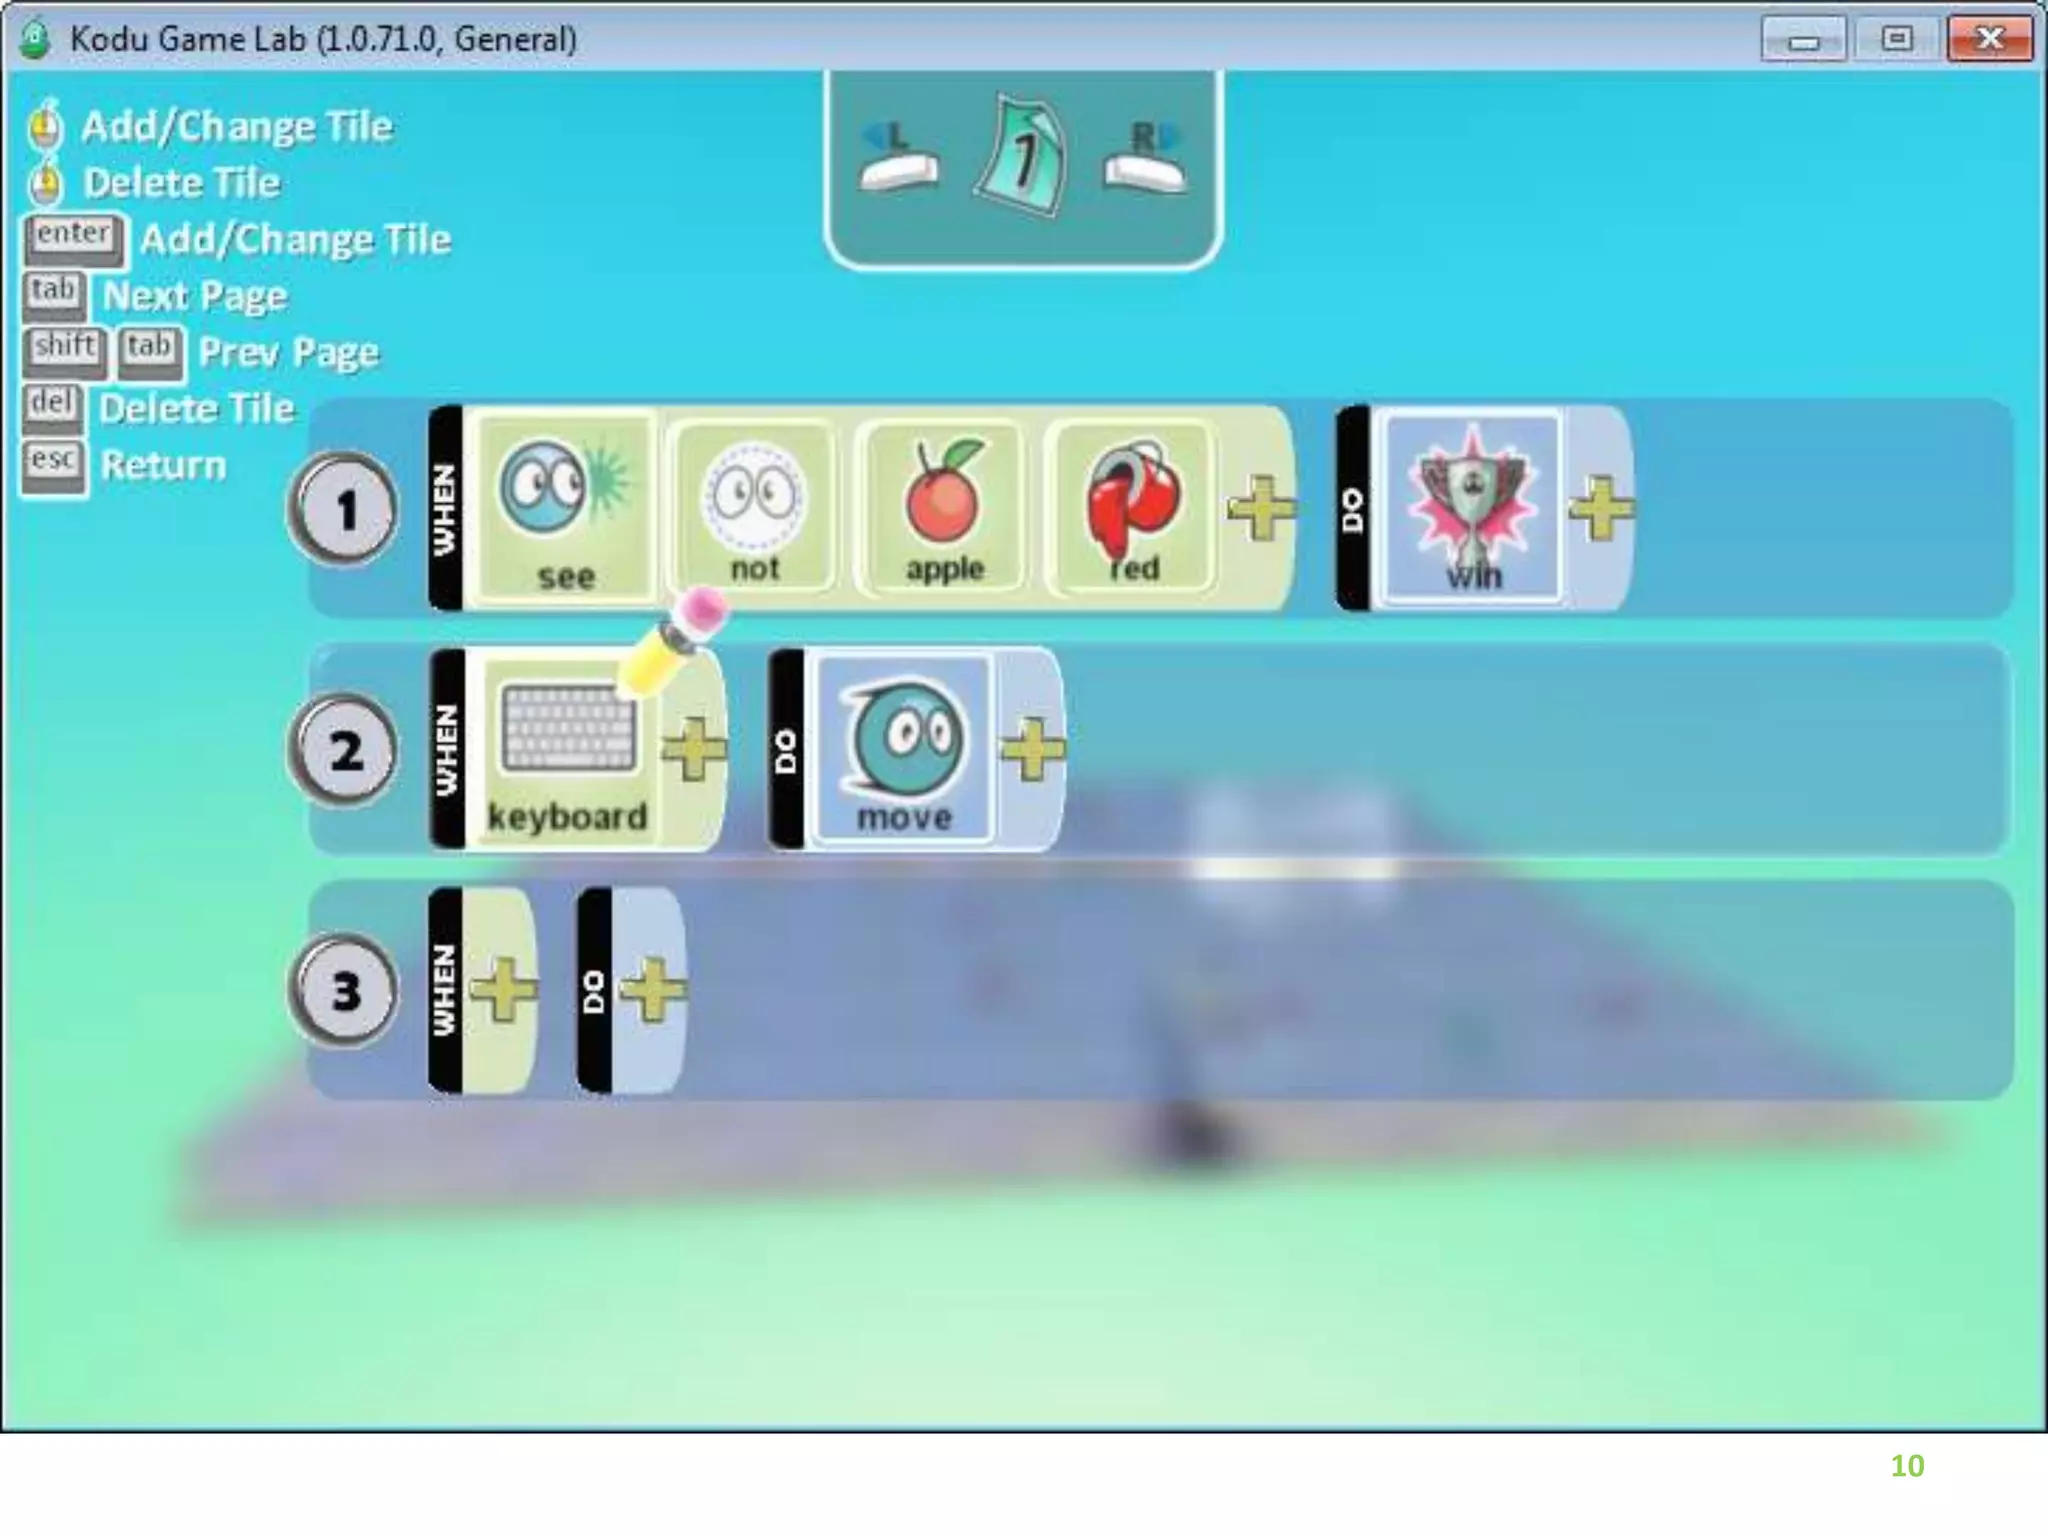Add tile after keyboard in row 2

(x=693, y=750)
